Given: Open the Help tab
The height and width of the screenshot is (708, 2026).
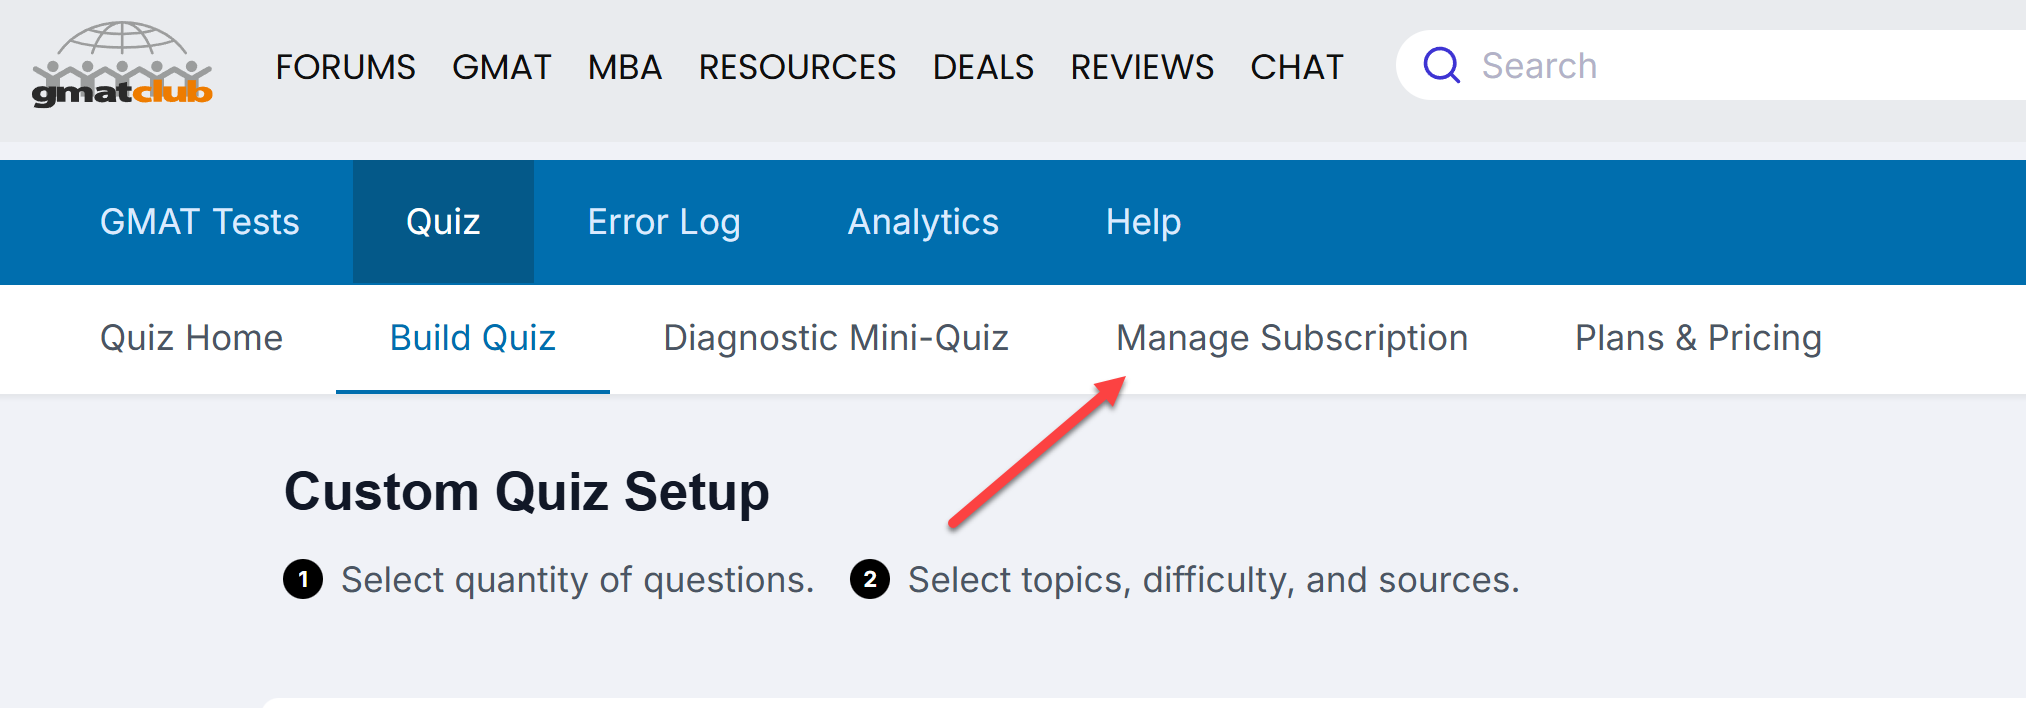Looking at the screenshot, I should [x=1143, y=222].
